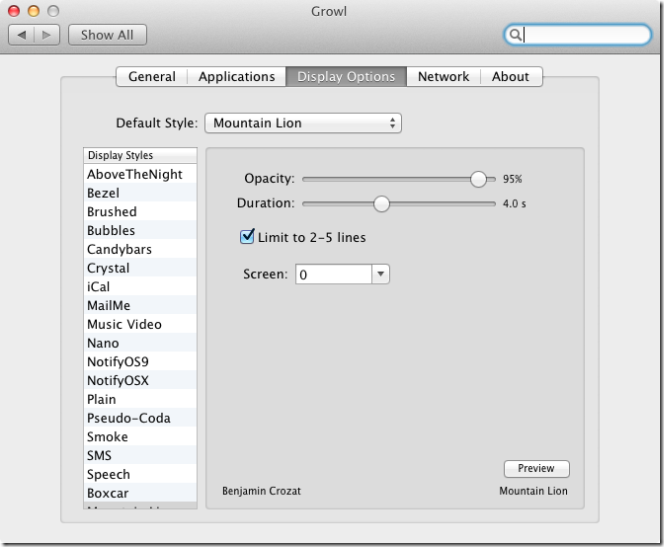
Task: Uncheck Limit to 2-5 lines
Action: (247, 237)
